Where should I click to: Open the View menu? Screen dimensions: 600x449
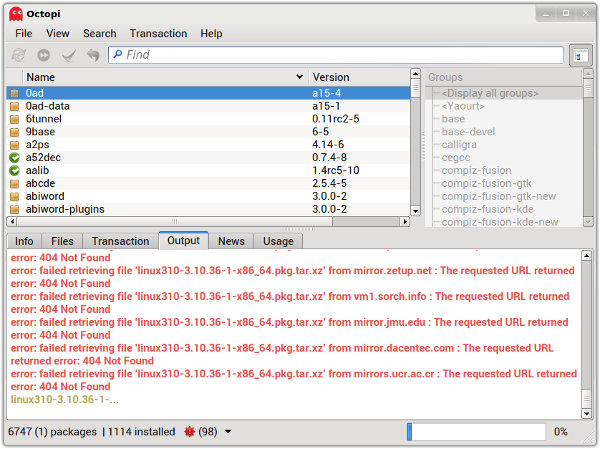(x=58, y=34)
